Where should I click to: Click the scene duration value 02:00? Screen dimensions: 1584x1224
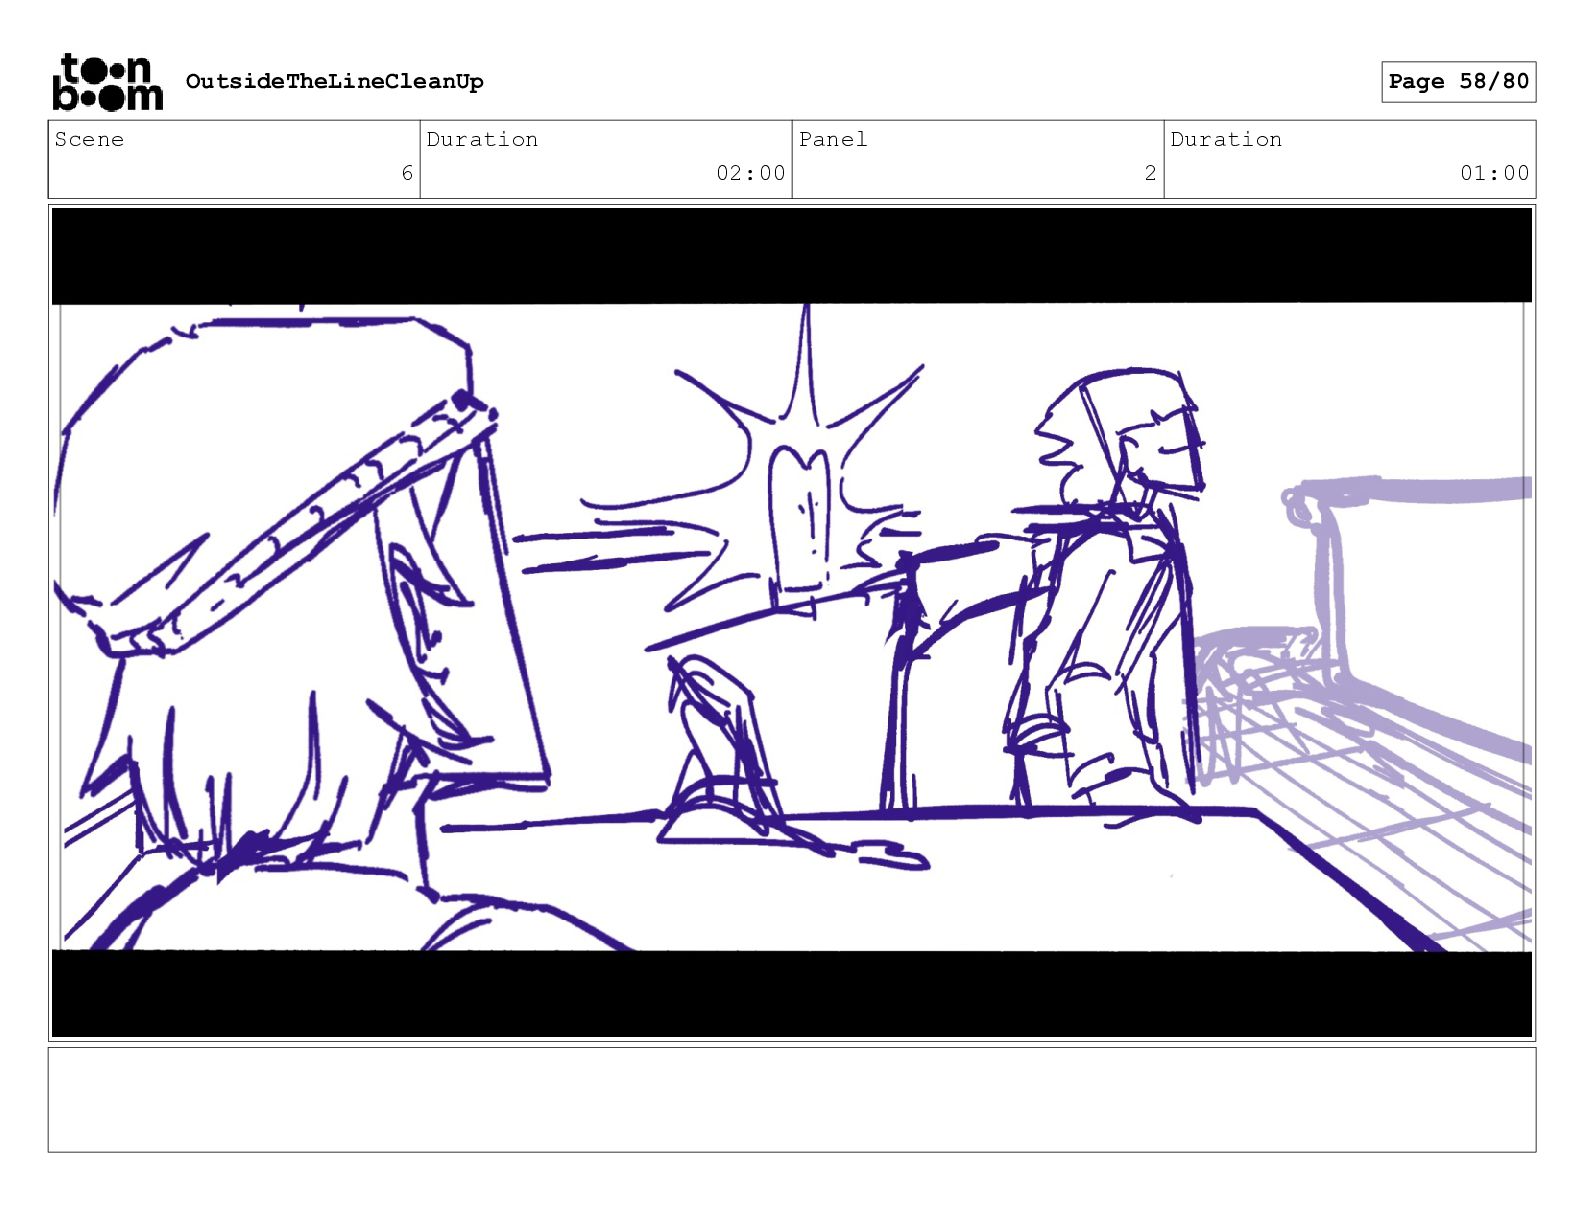pyautogui.click(x=750, y=173)
